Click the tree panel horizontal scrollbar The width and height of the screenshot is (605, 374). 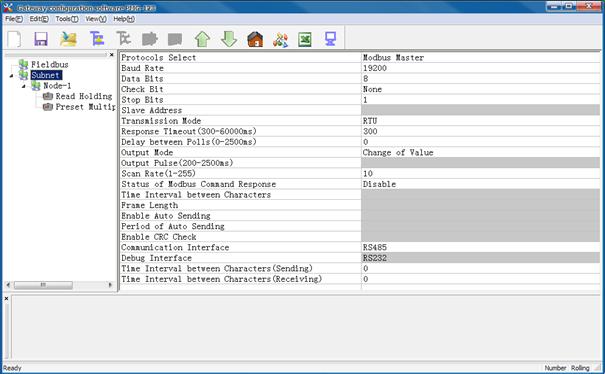point(59,285)
